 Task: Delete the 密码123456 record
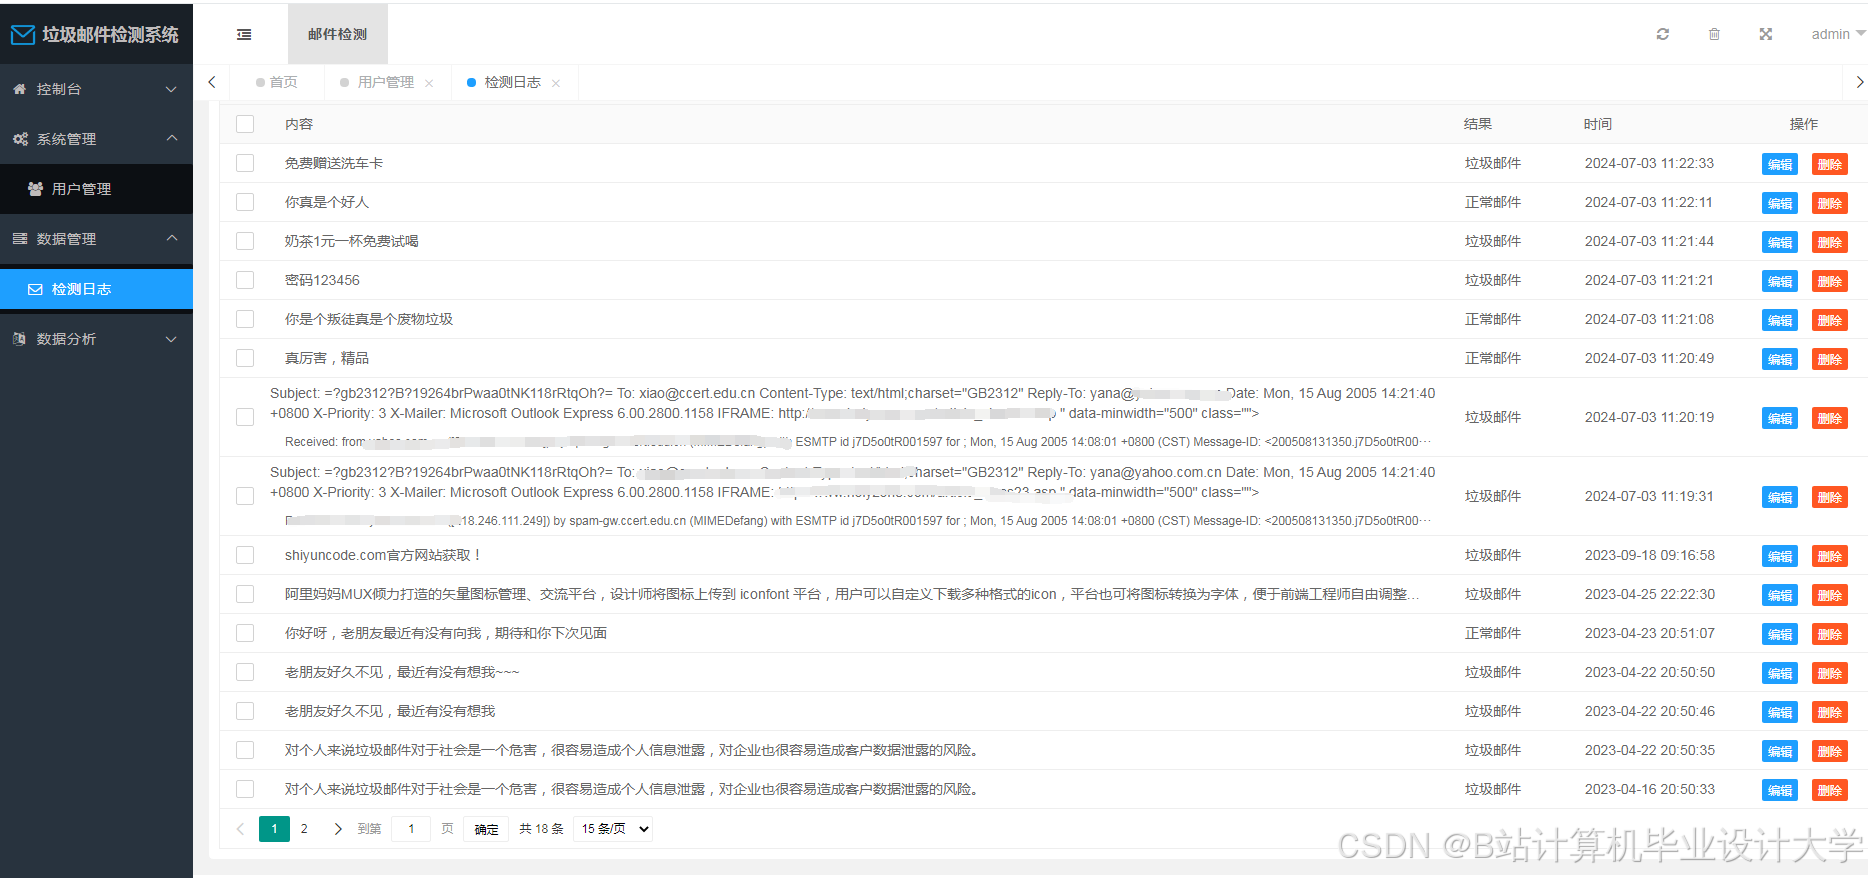pos(1830,281)
